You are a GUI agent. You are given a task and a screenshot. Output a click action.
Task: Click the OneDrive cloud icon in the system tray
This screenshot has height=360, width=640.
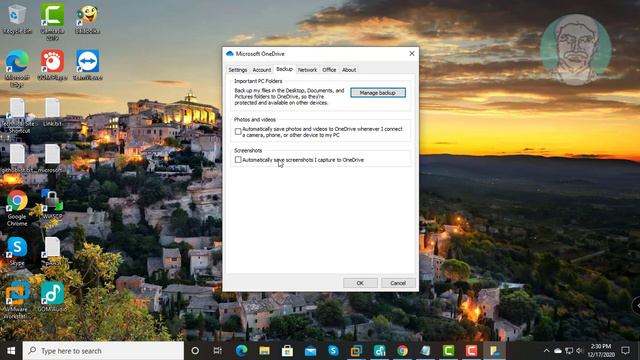click(x=558, y=351)
